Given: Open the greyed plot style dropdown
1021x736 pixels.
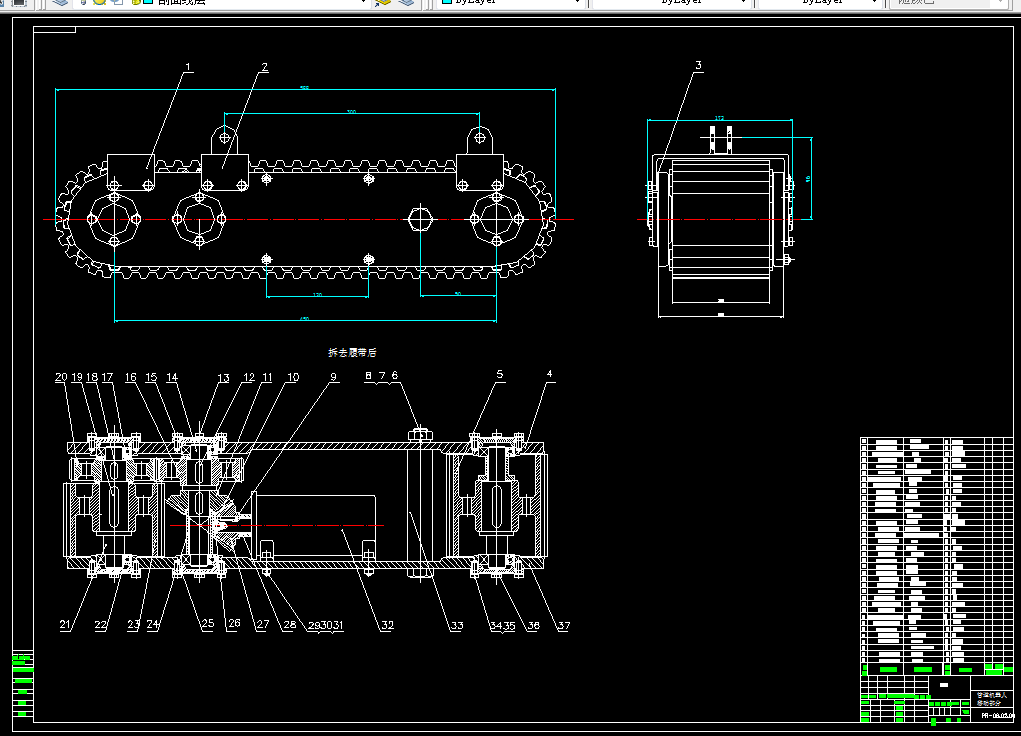Looking at the screenshot, I should (x=947, y=3).
